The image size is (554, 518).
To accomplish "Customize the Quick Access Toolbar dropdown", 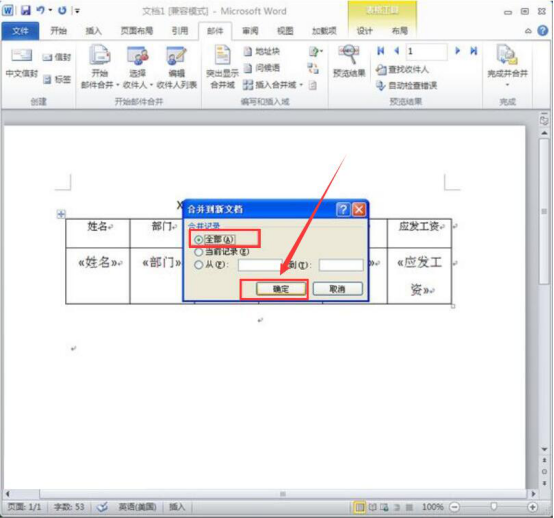I will pyautogui.click(x=77, y=11).
